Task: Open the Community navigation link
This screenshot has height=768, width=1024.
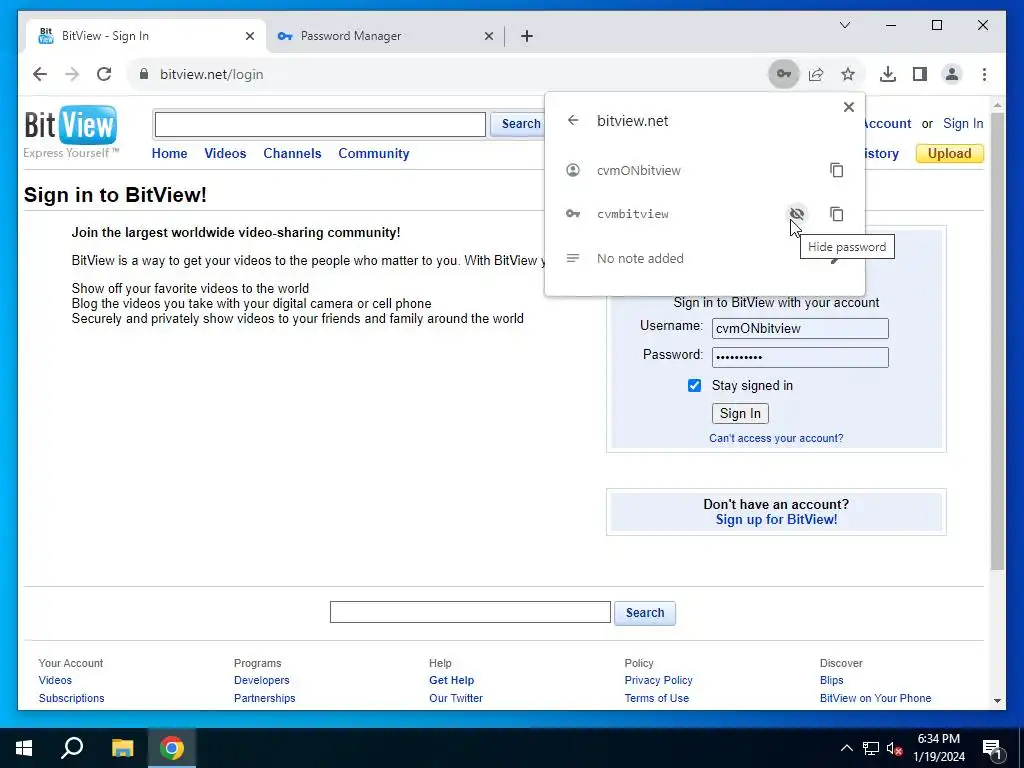Action: 374,153
